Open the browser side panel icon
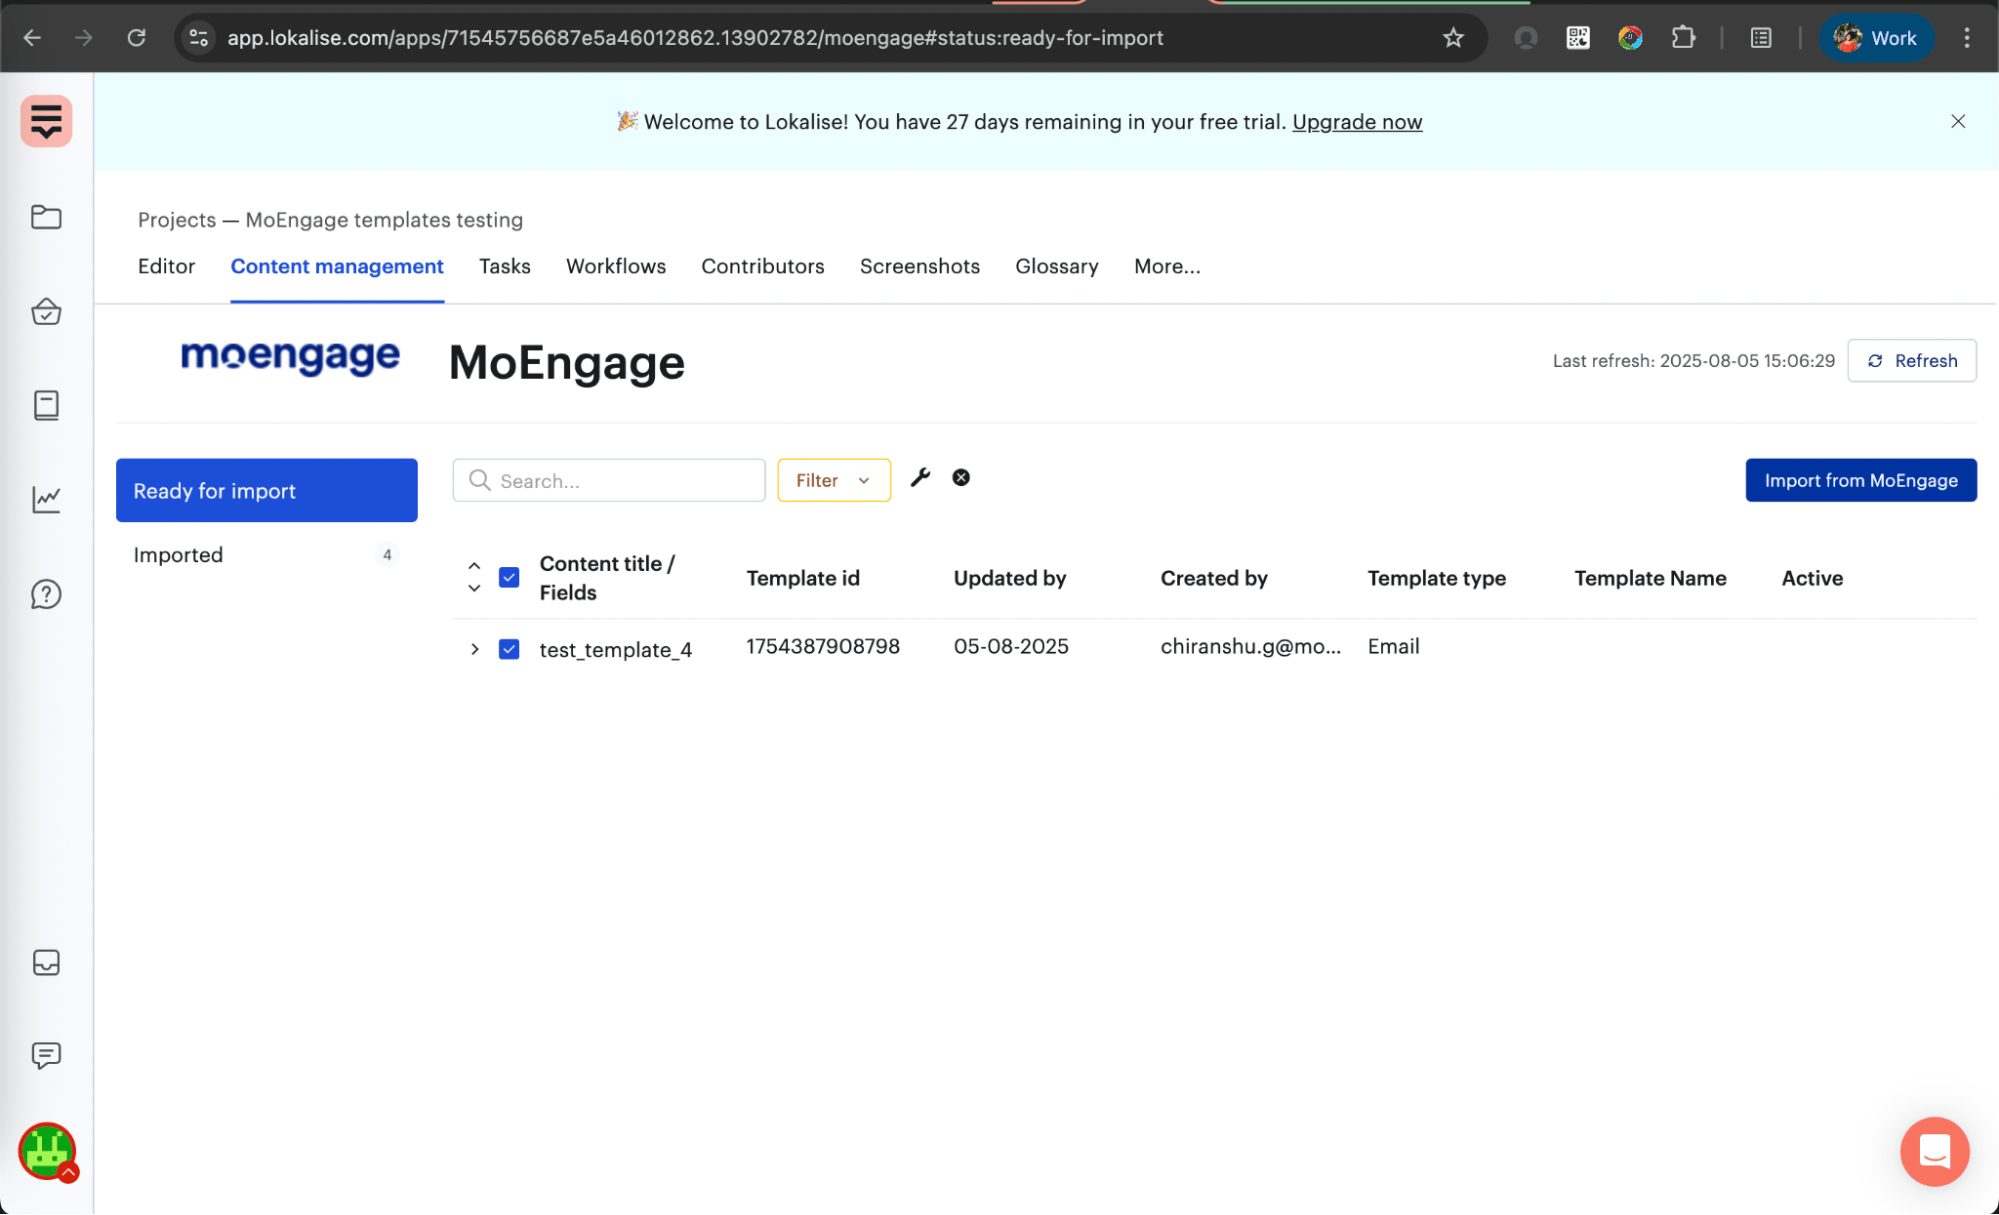The image size is (1999, 1215). click(x=1761, y=38)
